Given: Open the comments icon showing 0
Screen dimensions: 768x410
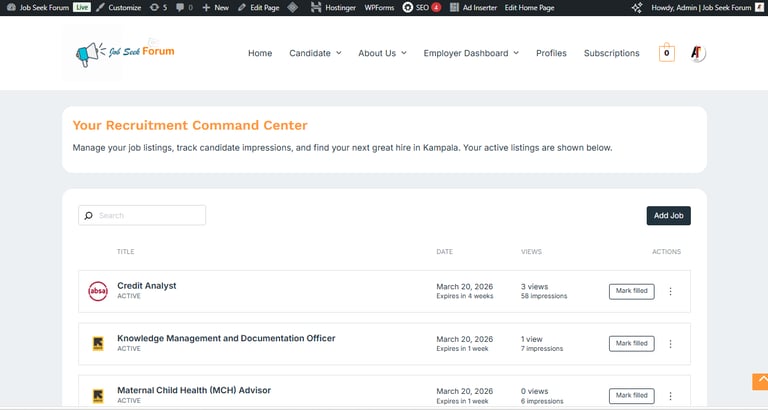Looking at the screenshot, I should tap(185, 7).
